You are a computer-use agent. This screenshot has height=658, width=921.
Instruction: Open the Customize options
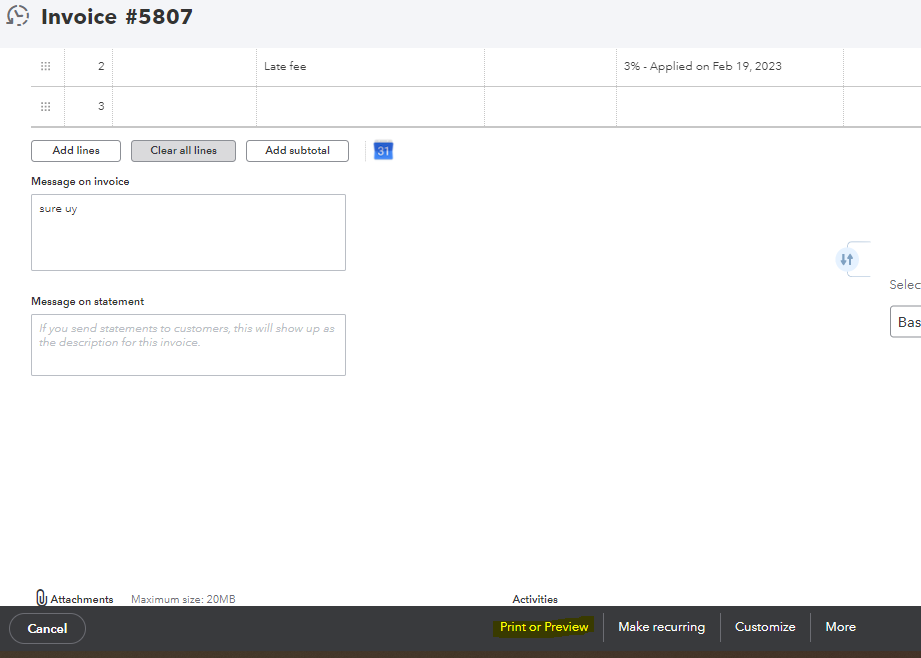point(765,627)
